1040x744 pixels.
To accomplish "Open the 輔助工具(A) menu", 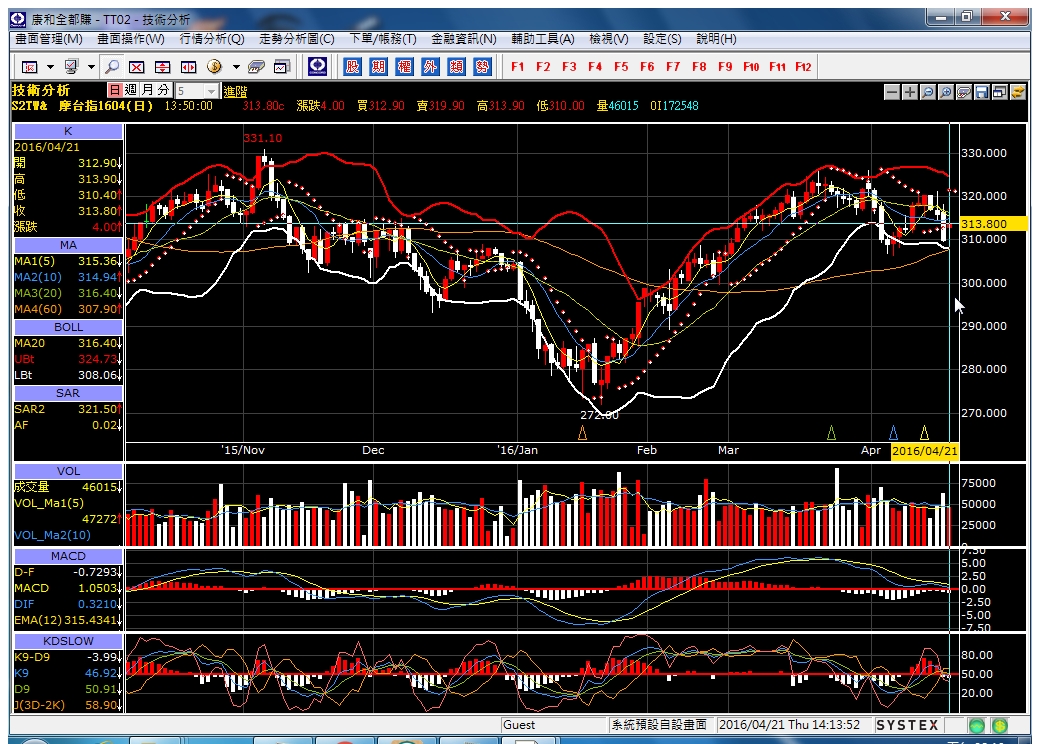I will point(543,39).
